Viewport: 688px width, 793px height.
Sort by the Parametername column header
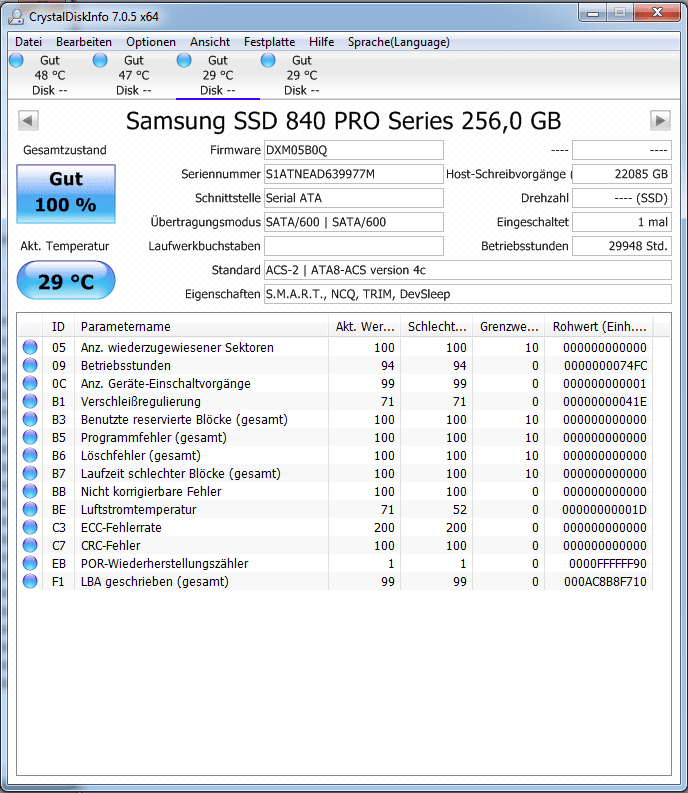click(x=201, y=327)
